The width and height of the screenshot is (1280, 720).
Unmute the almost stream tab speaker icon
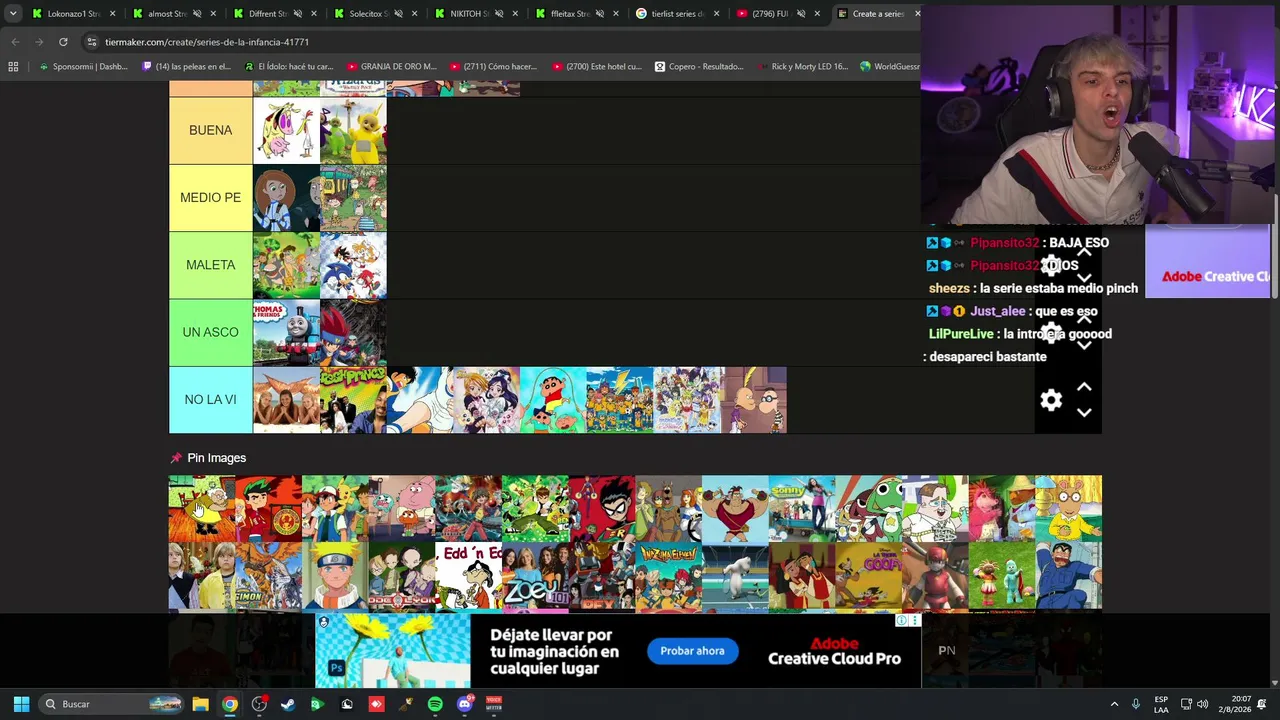coord(196,14)
